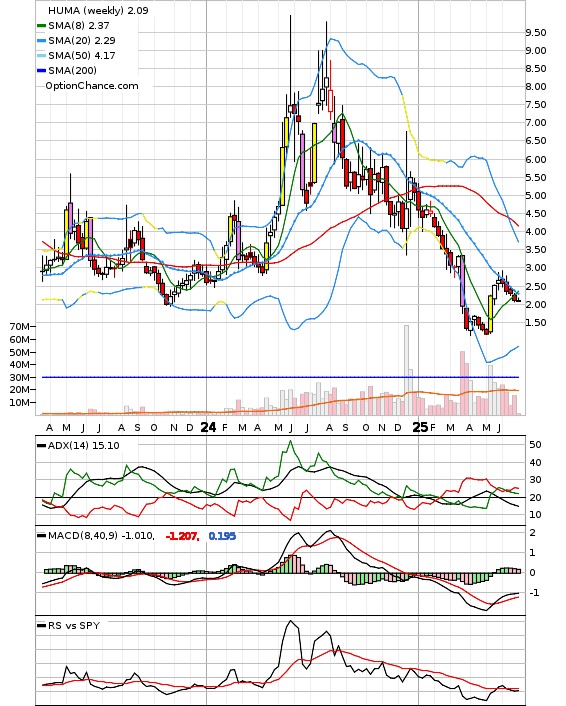Screen dimensions: 566x706
Task: Click the ADX(14) indicator label
Action: 71,446
